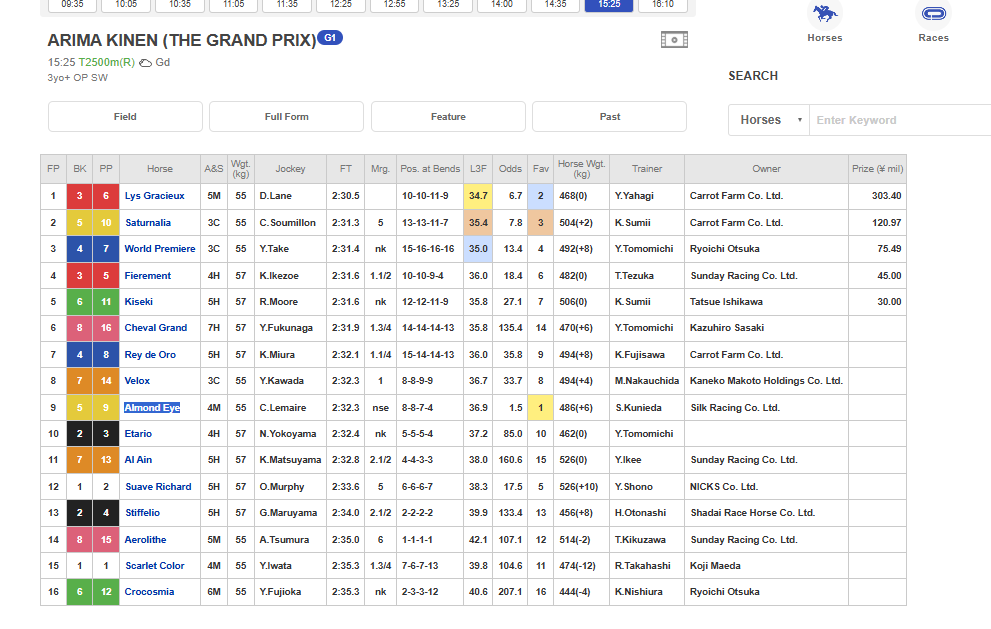Switch to the Full Form tab
This screenshot has height=629, width=991.
tap(286, 117)
